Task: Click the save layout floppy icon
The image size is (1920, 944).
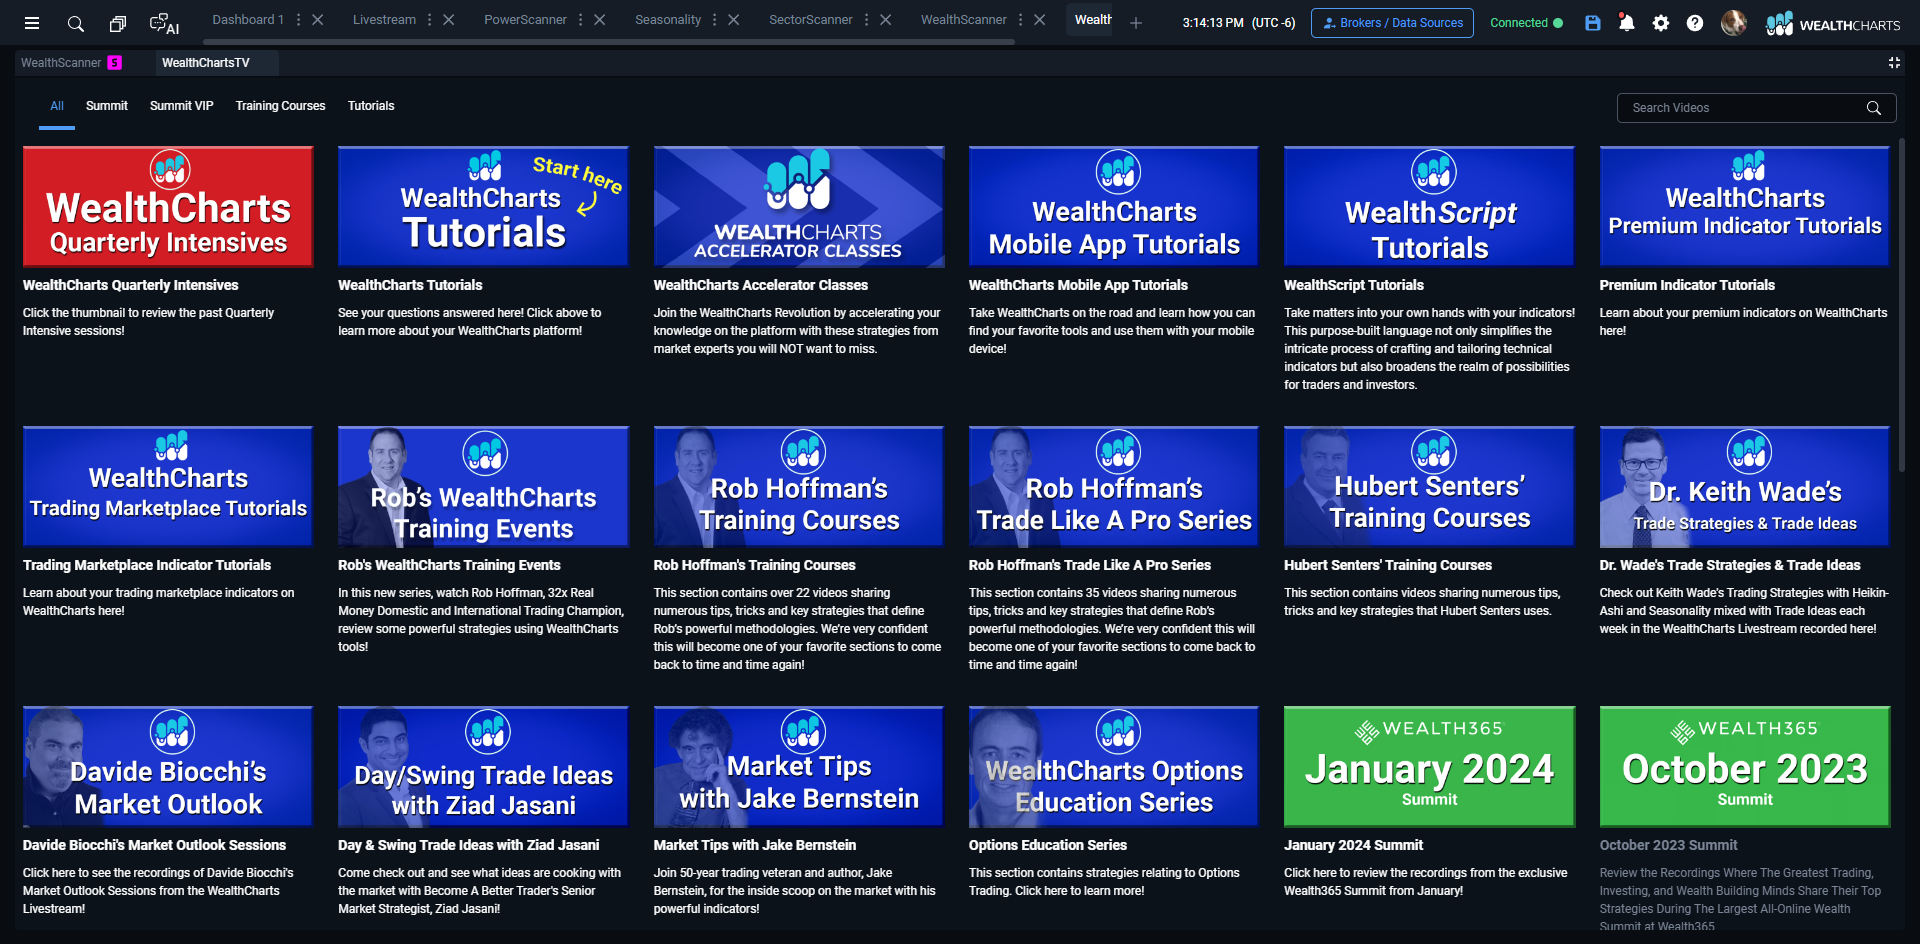Action: [x=1593, y=22]
